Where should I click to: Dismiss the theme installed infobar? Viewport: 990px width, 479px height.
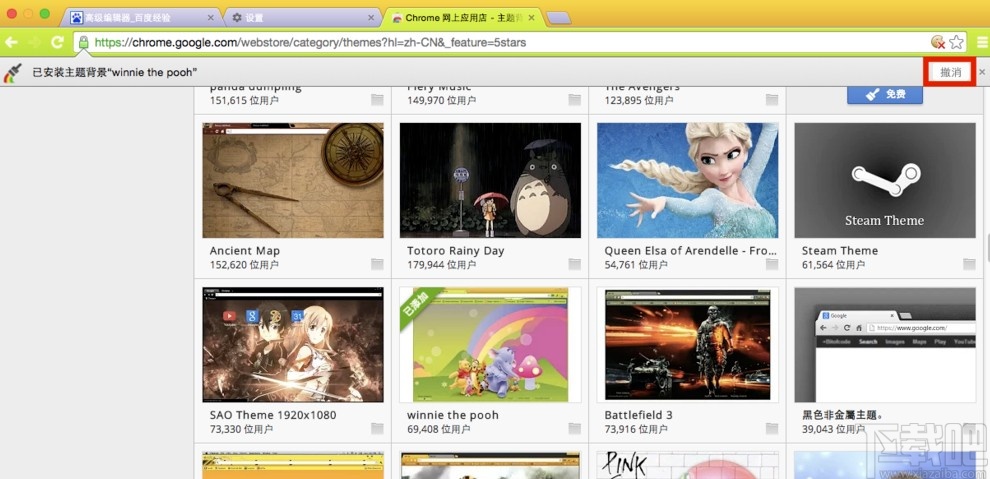point(982,73)
